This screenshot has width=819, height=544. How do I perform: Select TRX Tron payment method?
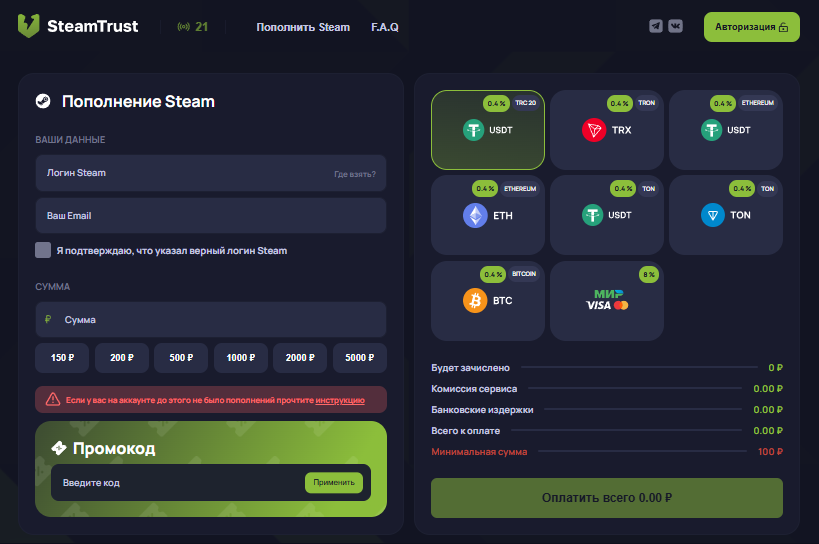point(607,130)
